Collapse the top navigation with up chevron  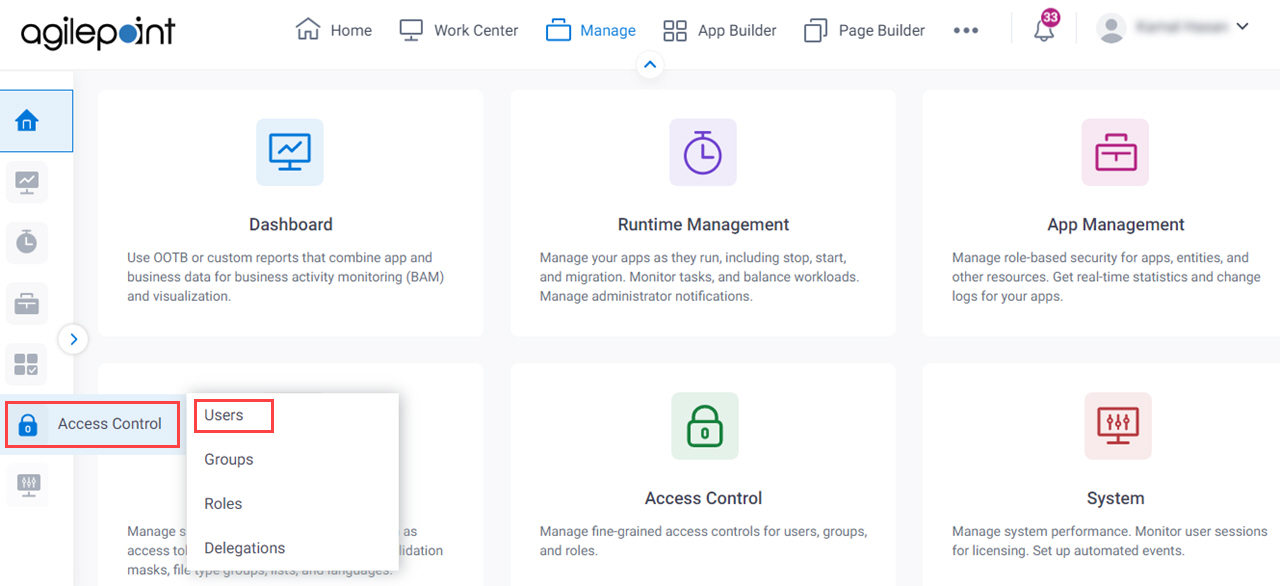pos(650,65)
